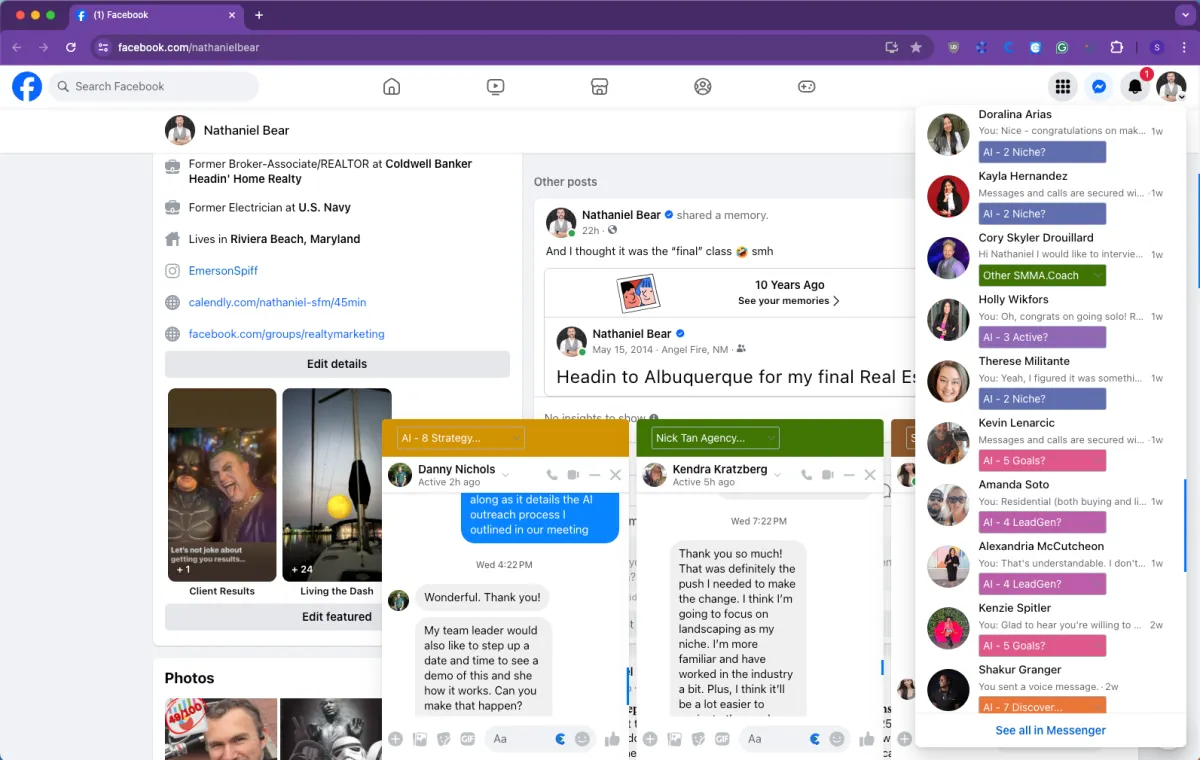Open emoji picker in Danny Nichols chat

point(583,739)
